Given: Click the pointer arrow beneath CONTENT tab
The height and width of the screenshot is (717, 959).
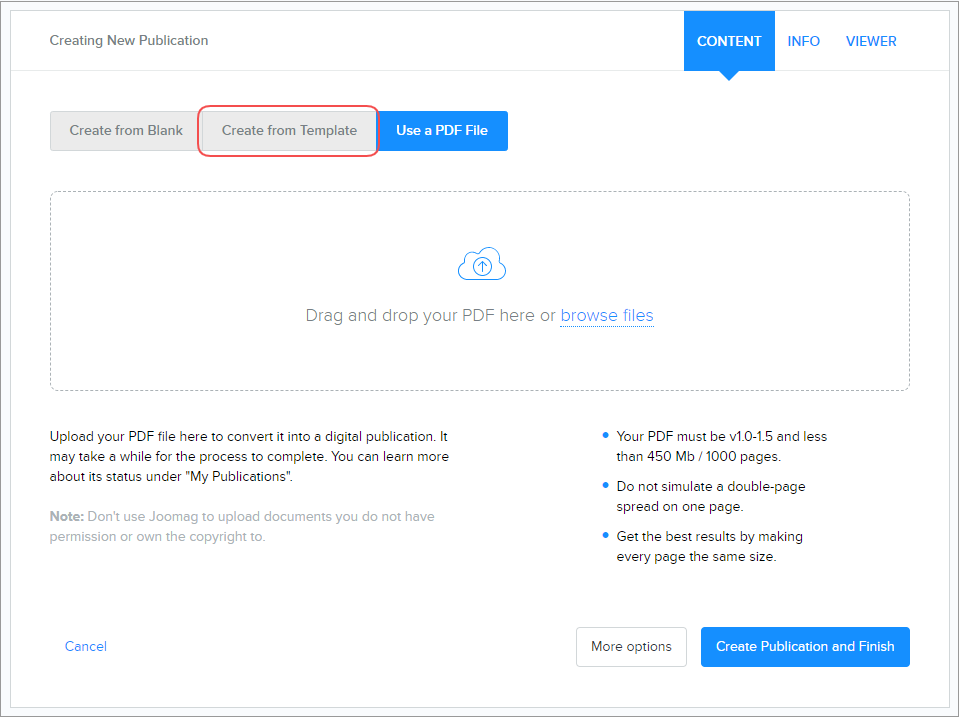Looking at the screenshot, I should [729, 75].
